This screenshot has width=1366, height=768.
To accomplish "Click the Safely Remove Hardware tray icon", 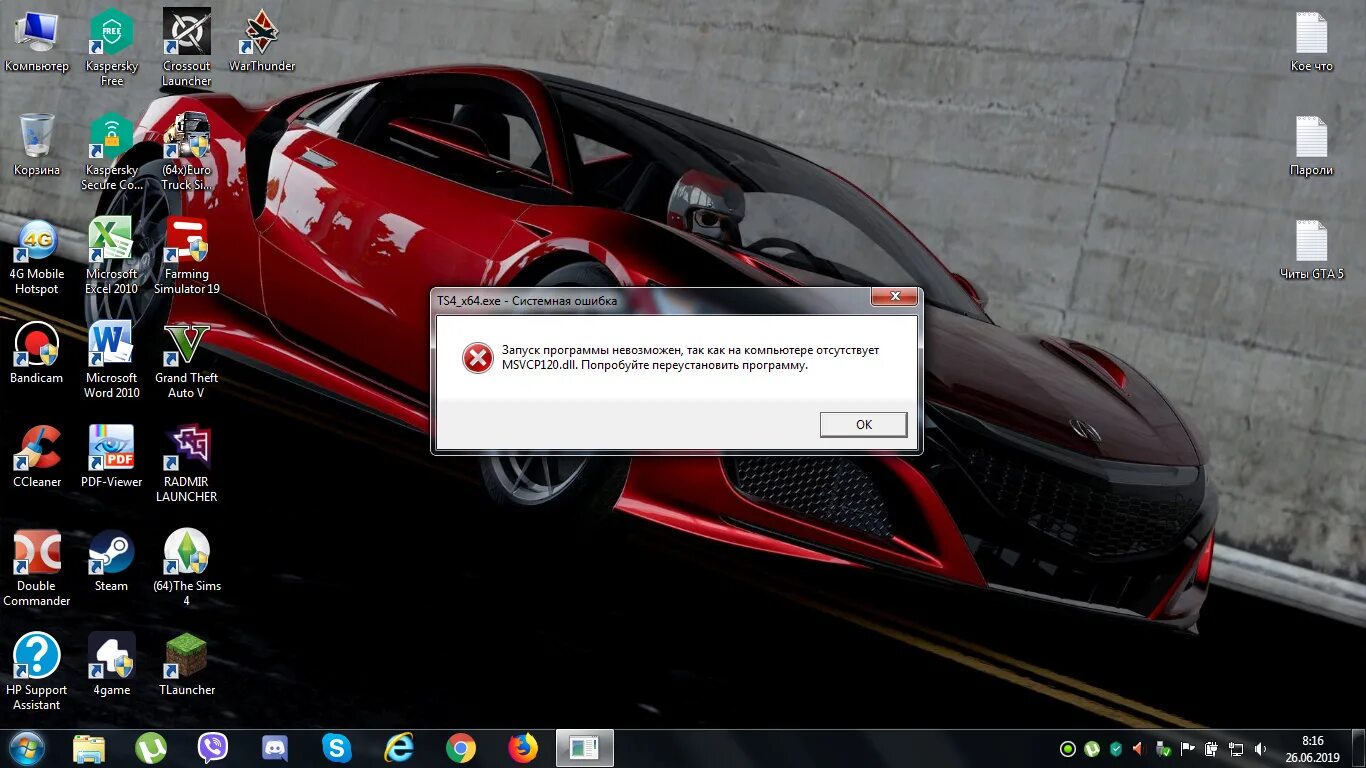I will click(x=1163, y=749).
